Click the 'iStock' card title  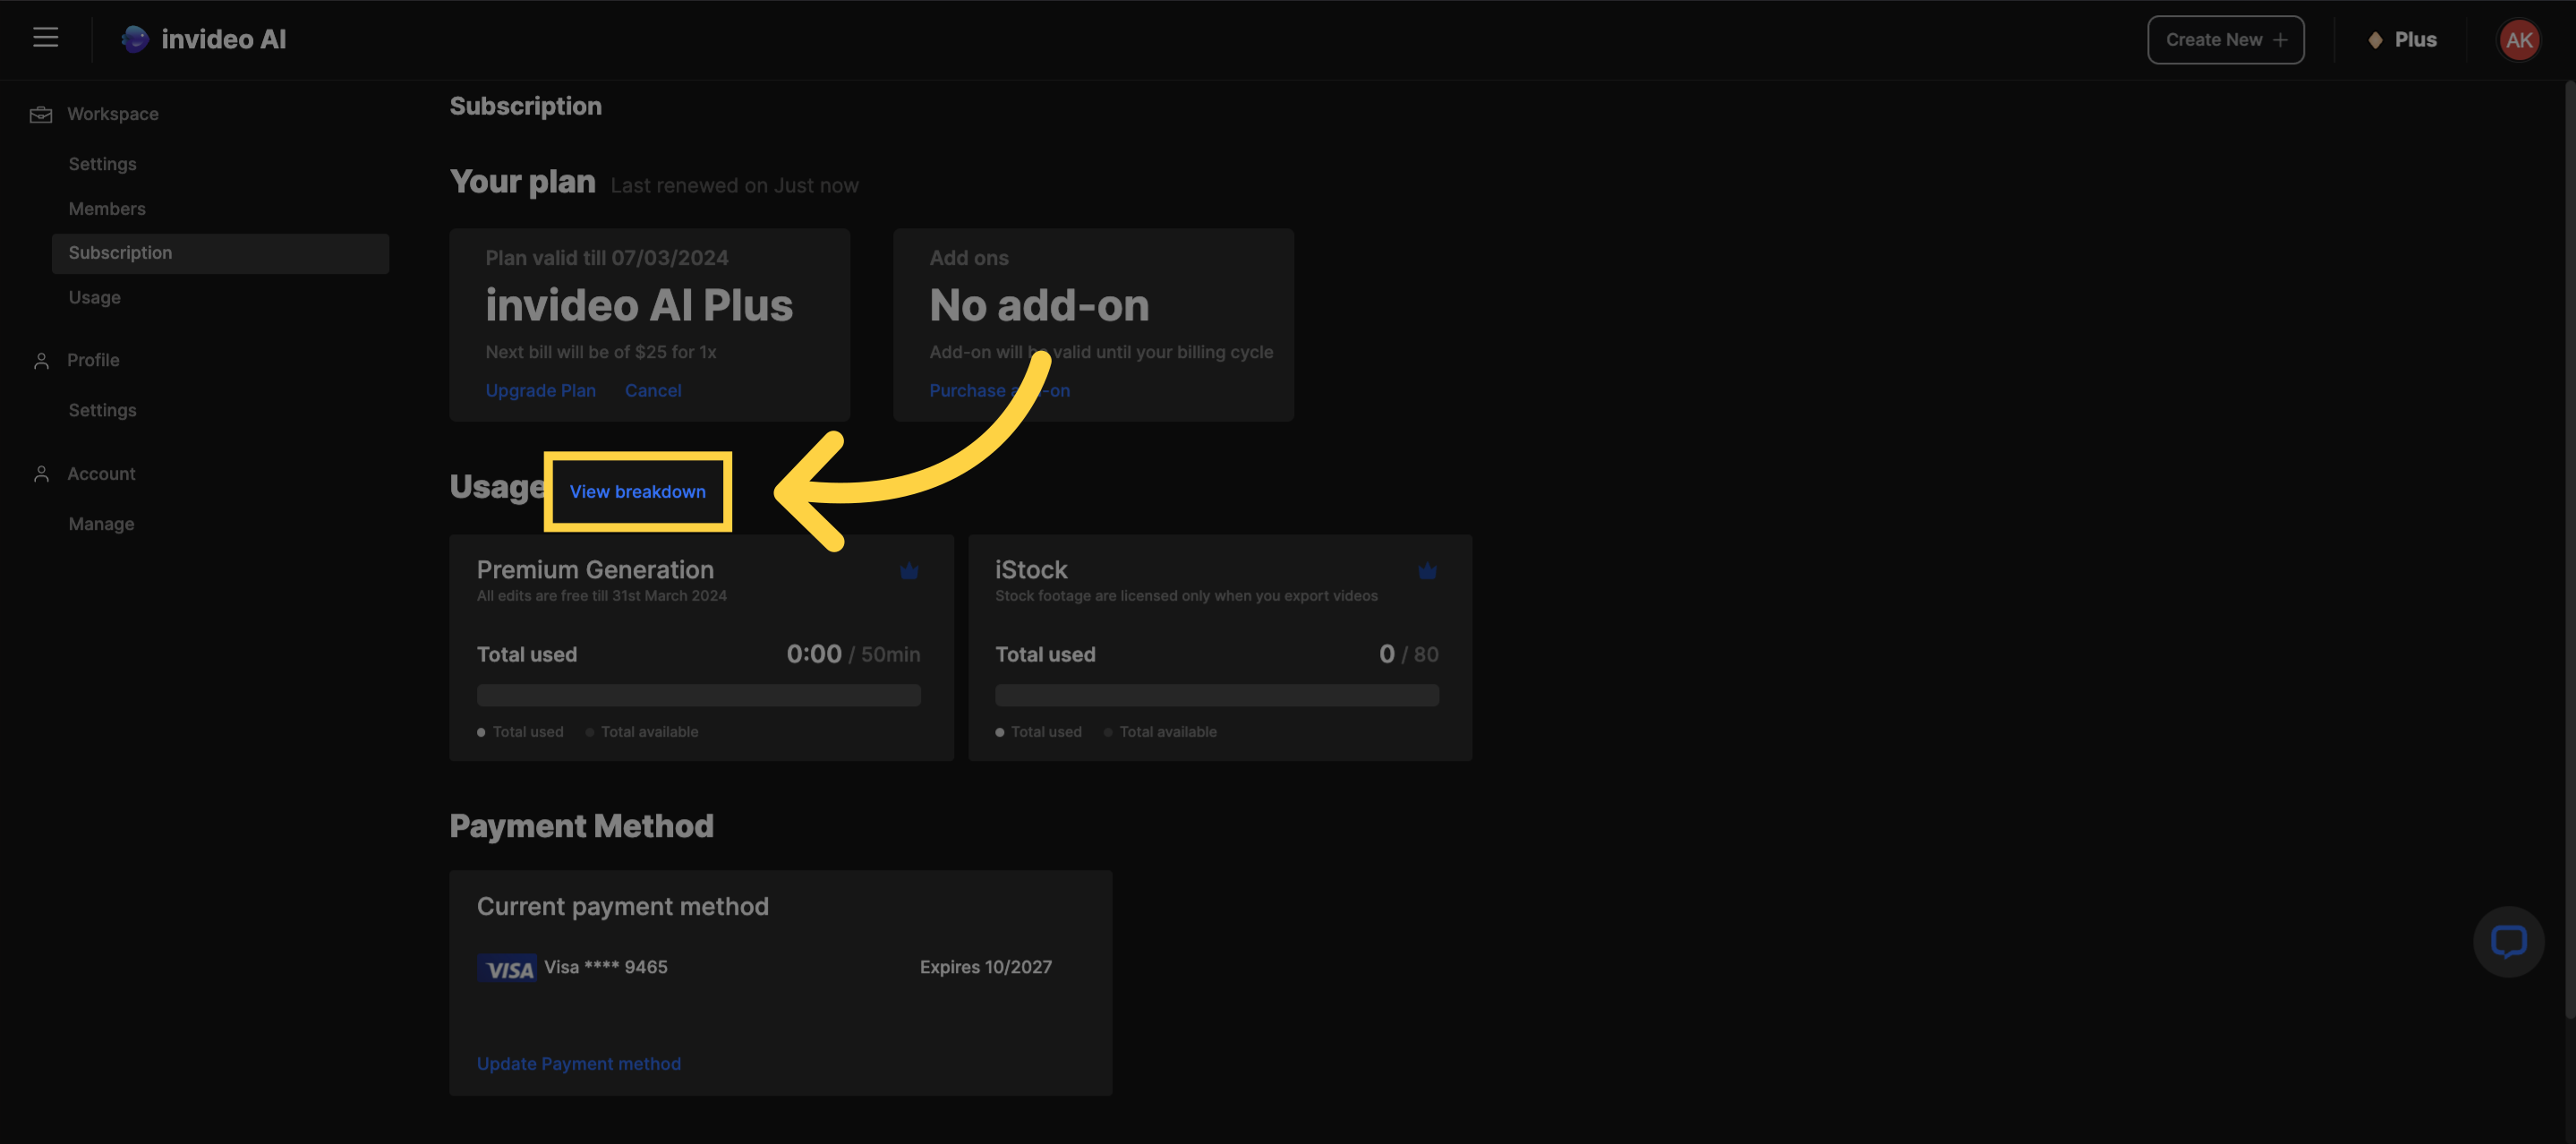(x=1031, y=570)
